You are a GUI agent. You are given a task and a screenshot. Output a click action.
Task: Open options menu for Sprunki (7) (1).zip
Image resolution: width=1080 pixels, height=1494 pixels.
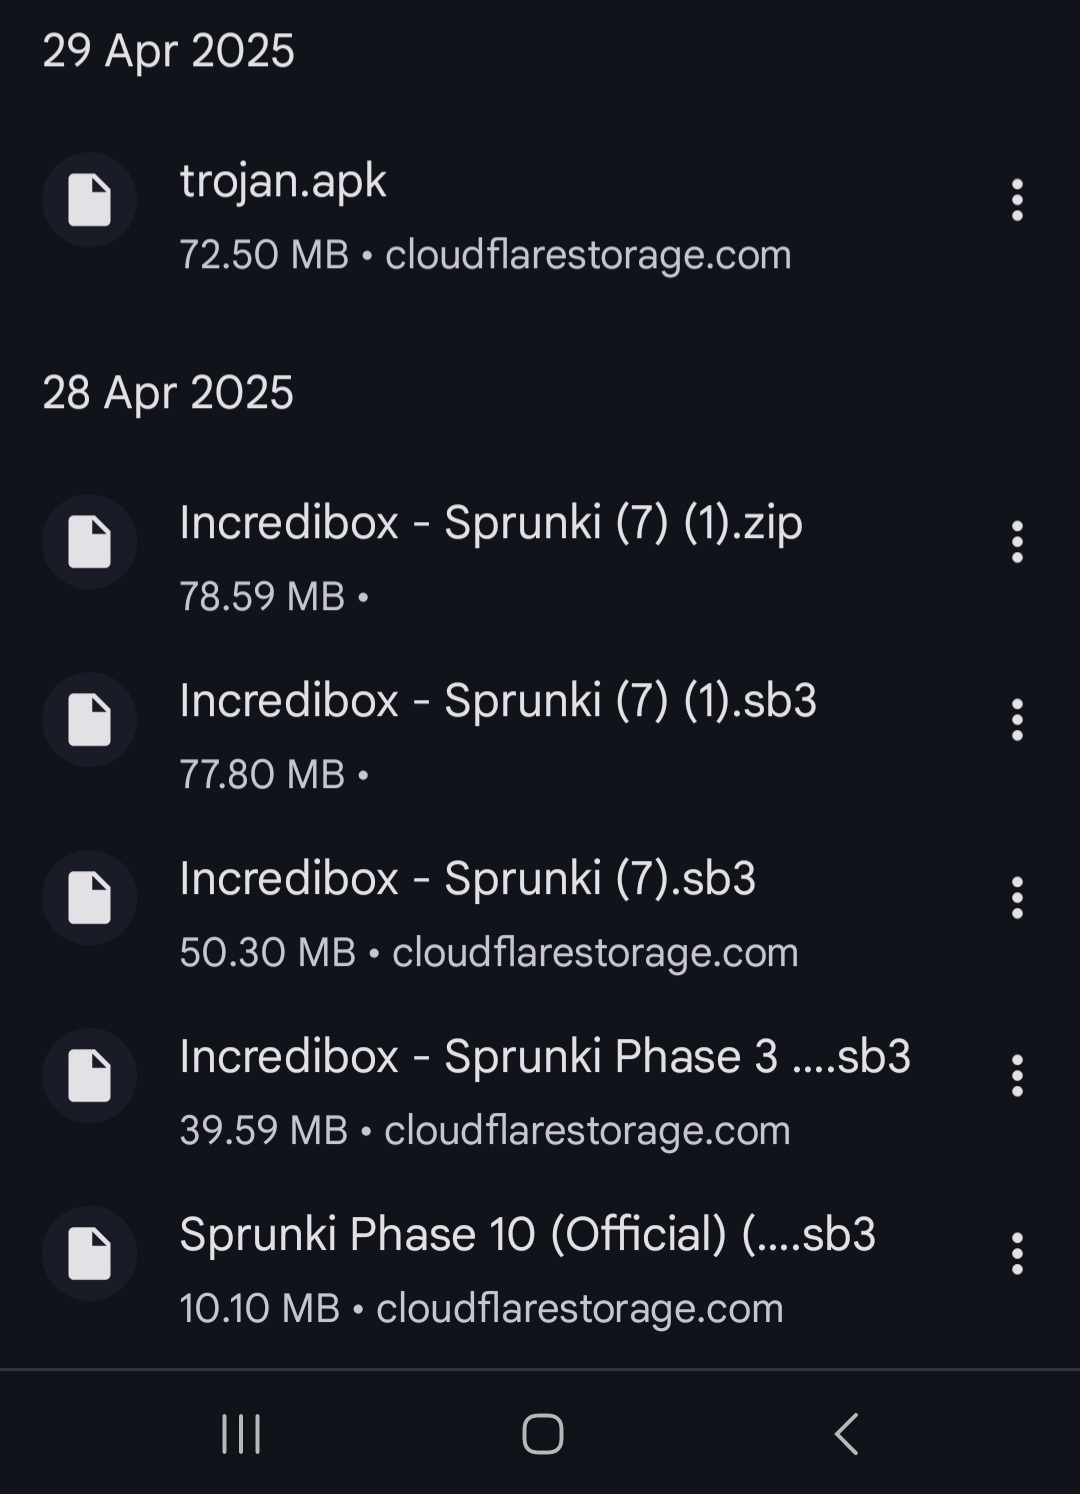coord(1017,542)
